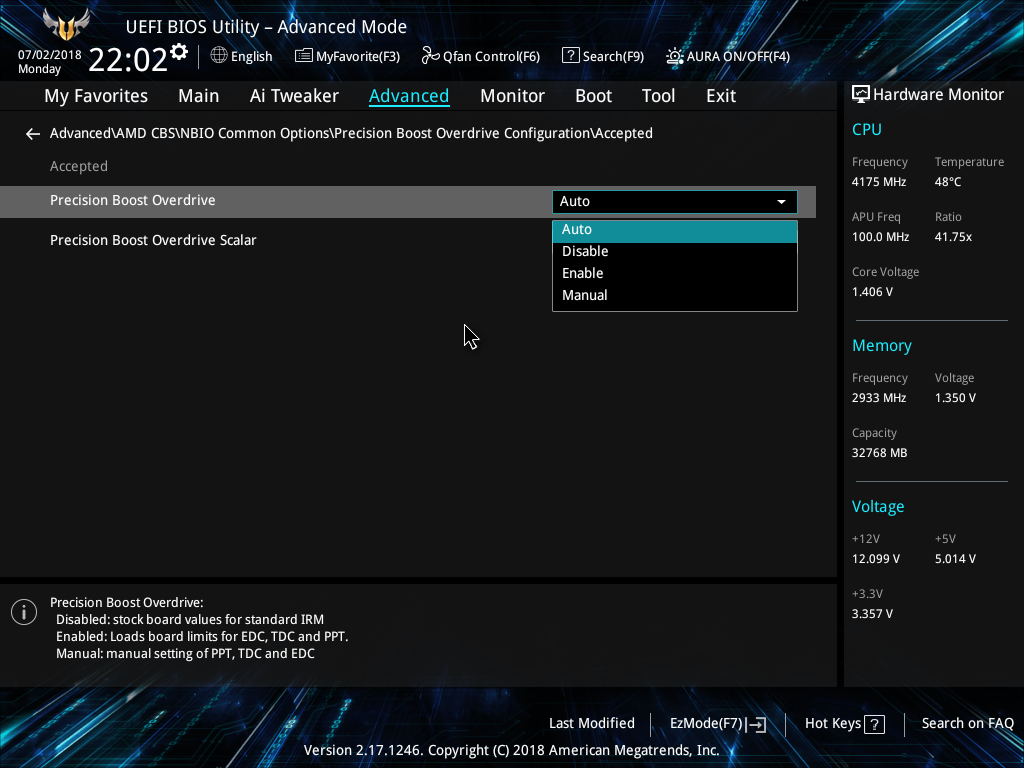This screenshot has width=1024, height=768.
Task: Click the globe language icon
Action: 219,56
